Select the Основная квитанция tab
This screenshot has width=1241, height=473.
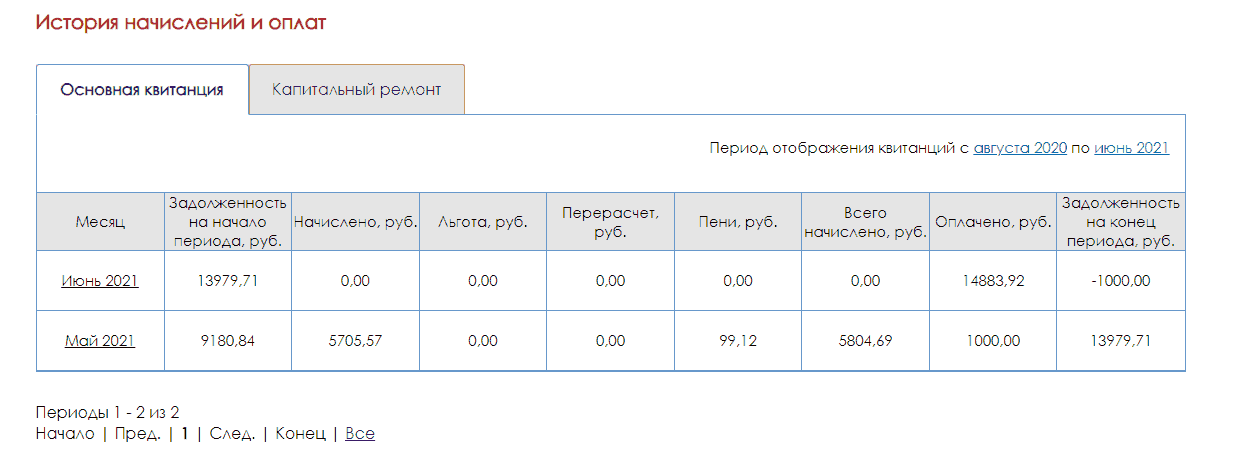click(142, 90)
